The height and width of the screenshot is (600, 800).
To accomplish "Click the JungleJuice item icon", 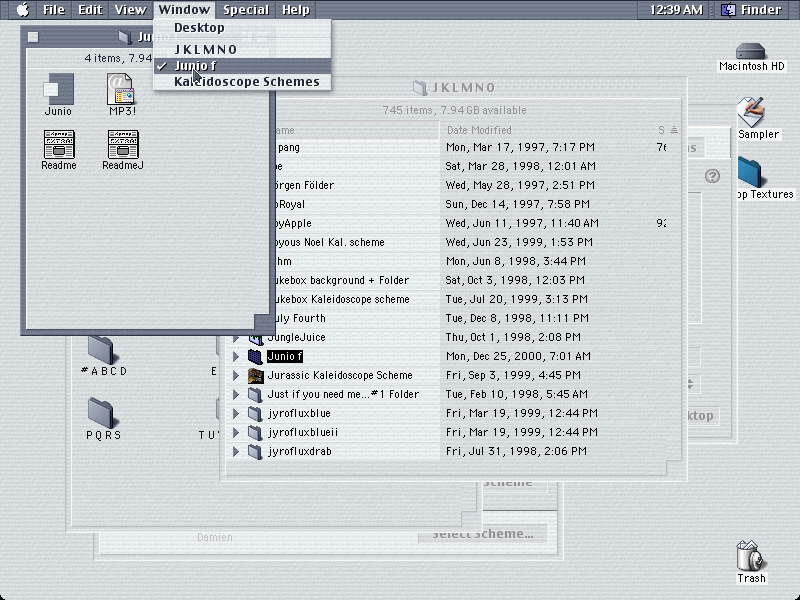I will tap(255, 337).
